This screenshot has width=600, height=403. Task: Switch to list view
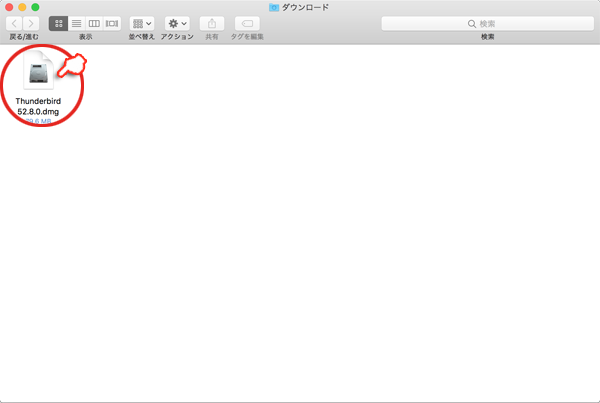coord(76,23)
